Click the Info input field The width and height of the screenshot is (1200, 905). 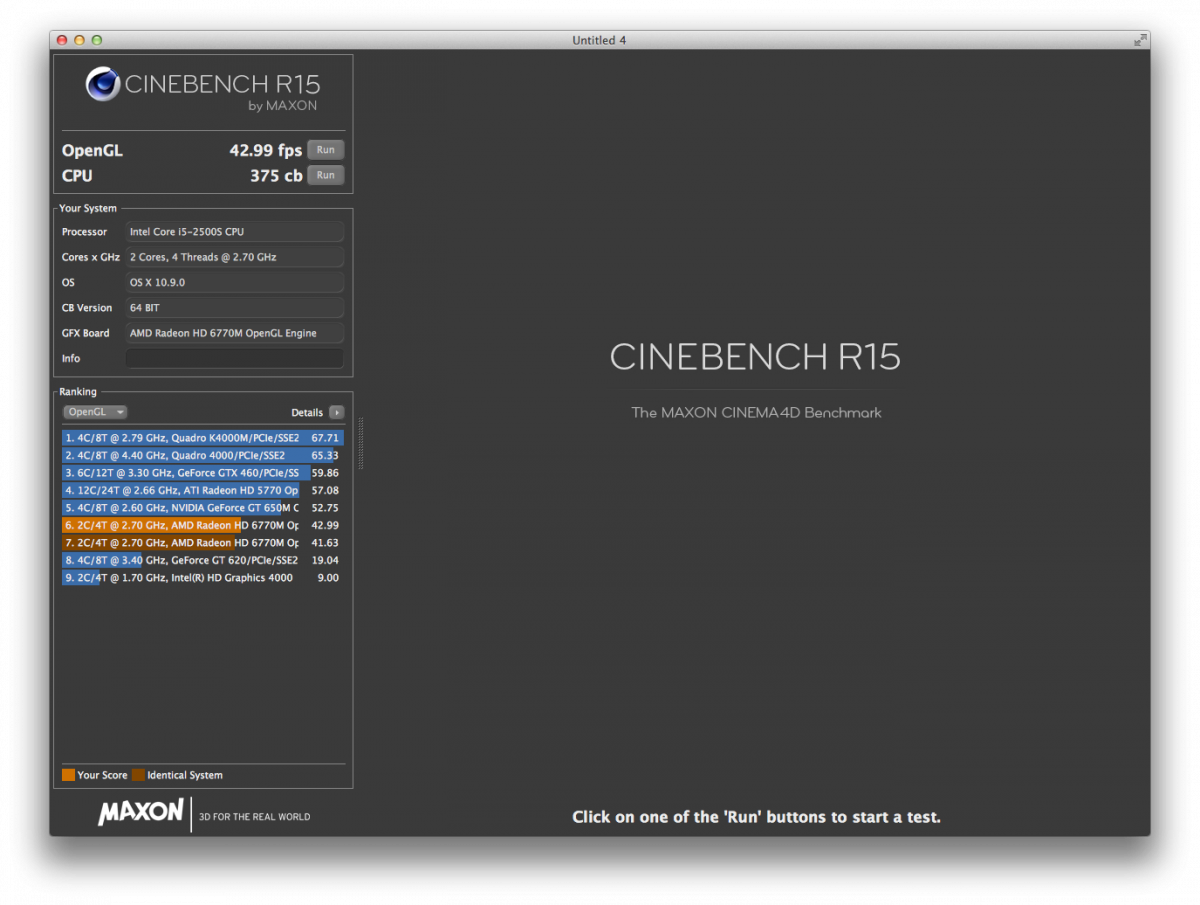(234, 358)
